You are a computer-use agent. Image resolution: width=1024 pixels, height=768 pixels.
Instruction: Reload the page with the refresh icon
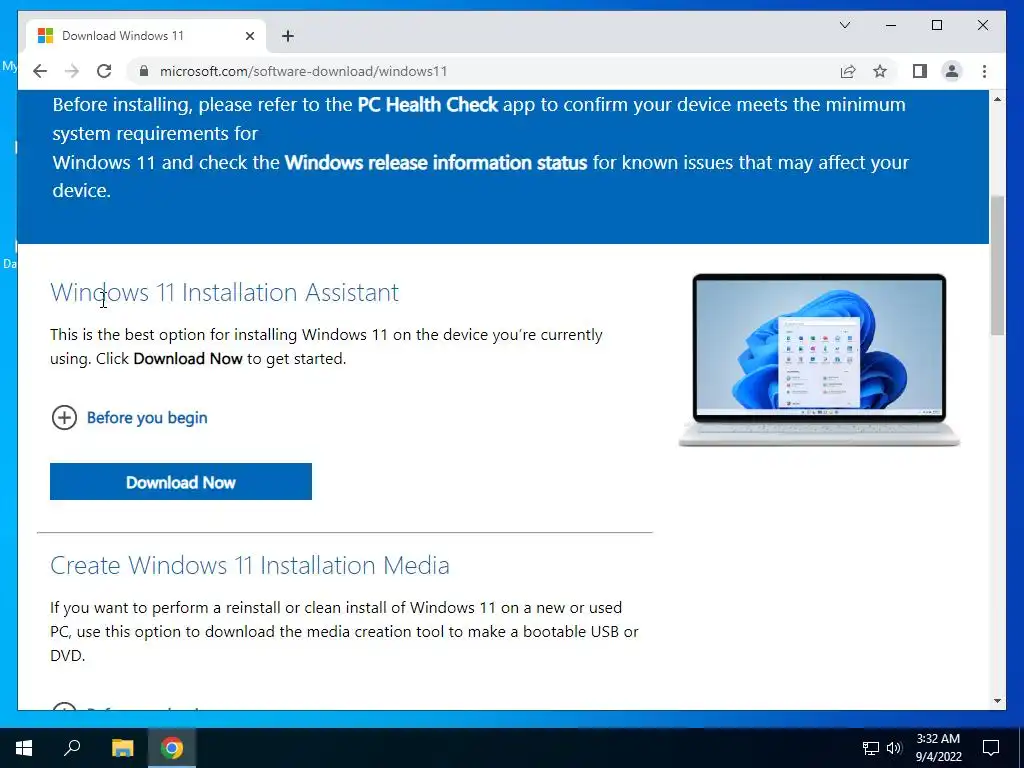coord(104,71)
